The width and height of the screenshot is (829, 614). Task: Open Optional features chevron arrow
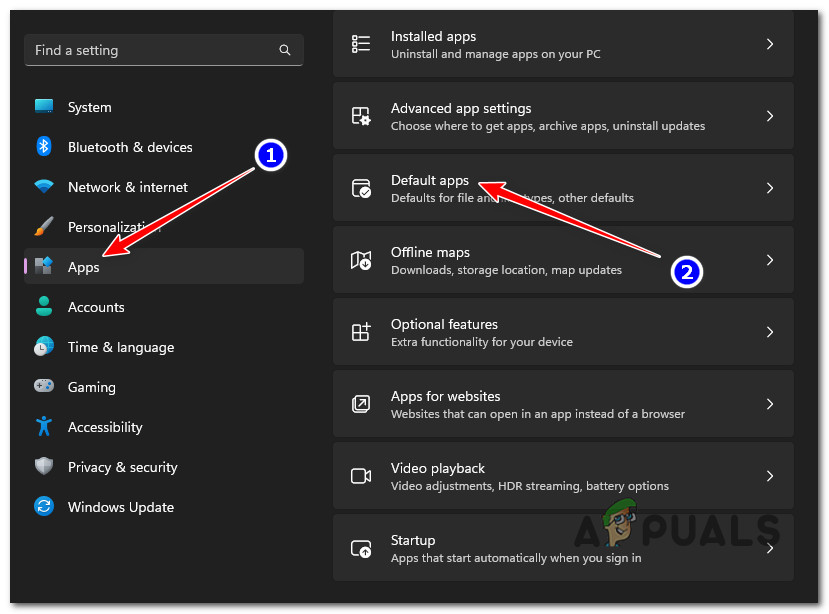(x=770, y=332)
